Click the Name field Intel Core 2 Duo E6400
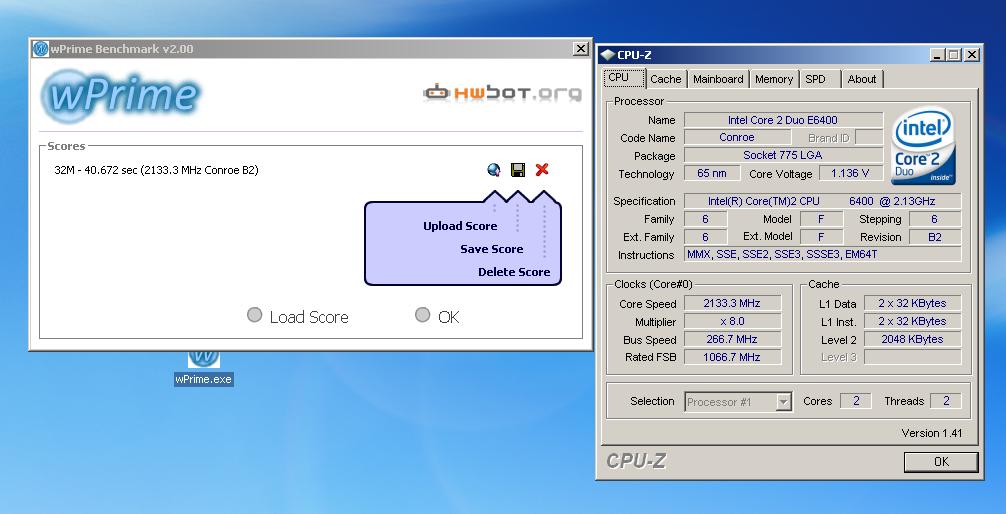 (x=783, y=120)
